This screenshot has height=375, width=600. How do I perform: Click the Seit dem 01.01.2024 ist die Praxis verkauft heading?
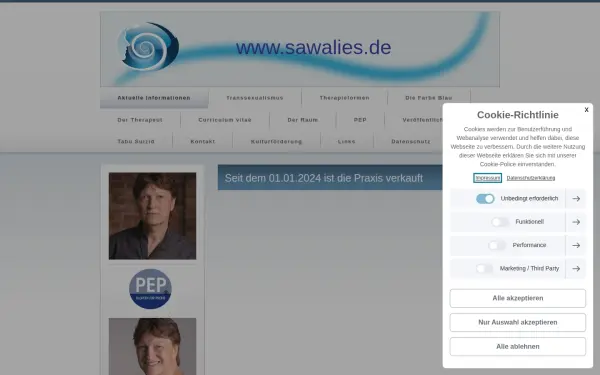pos(324,178)
